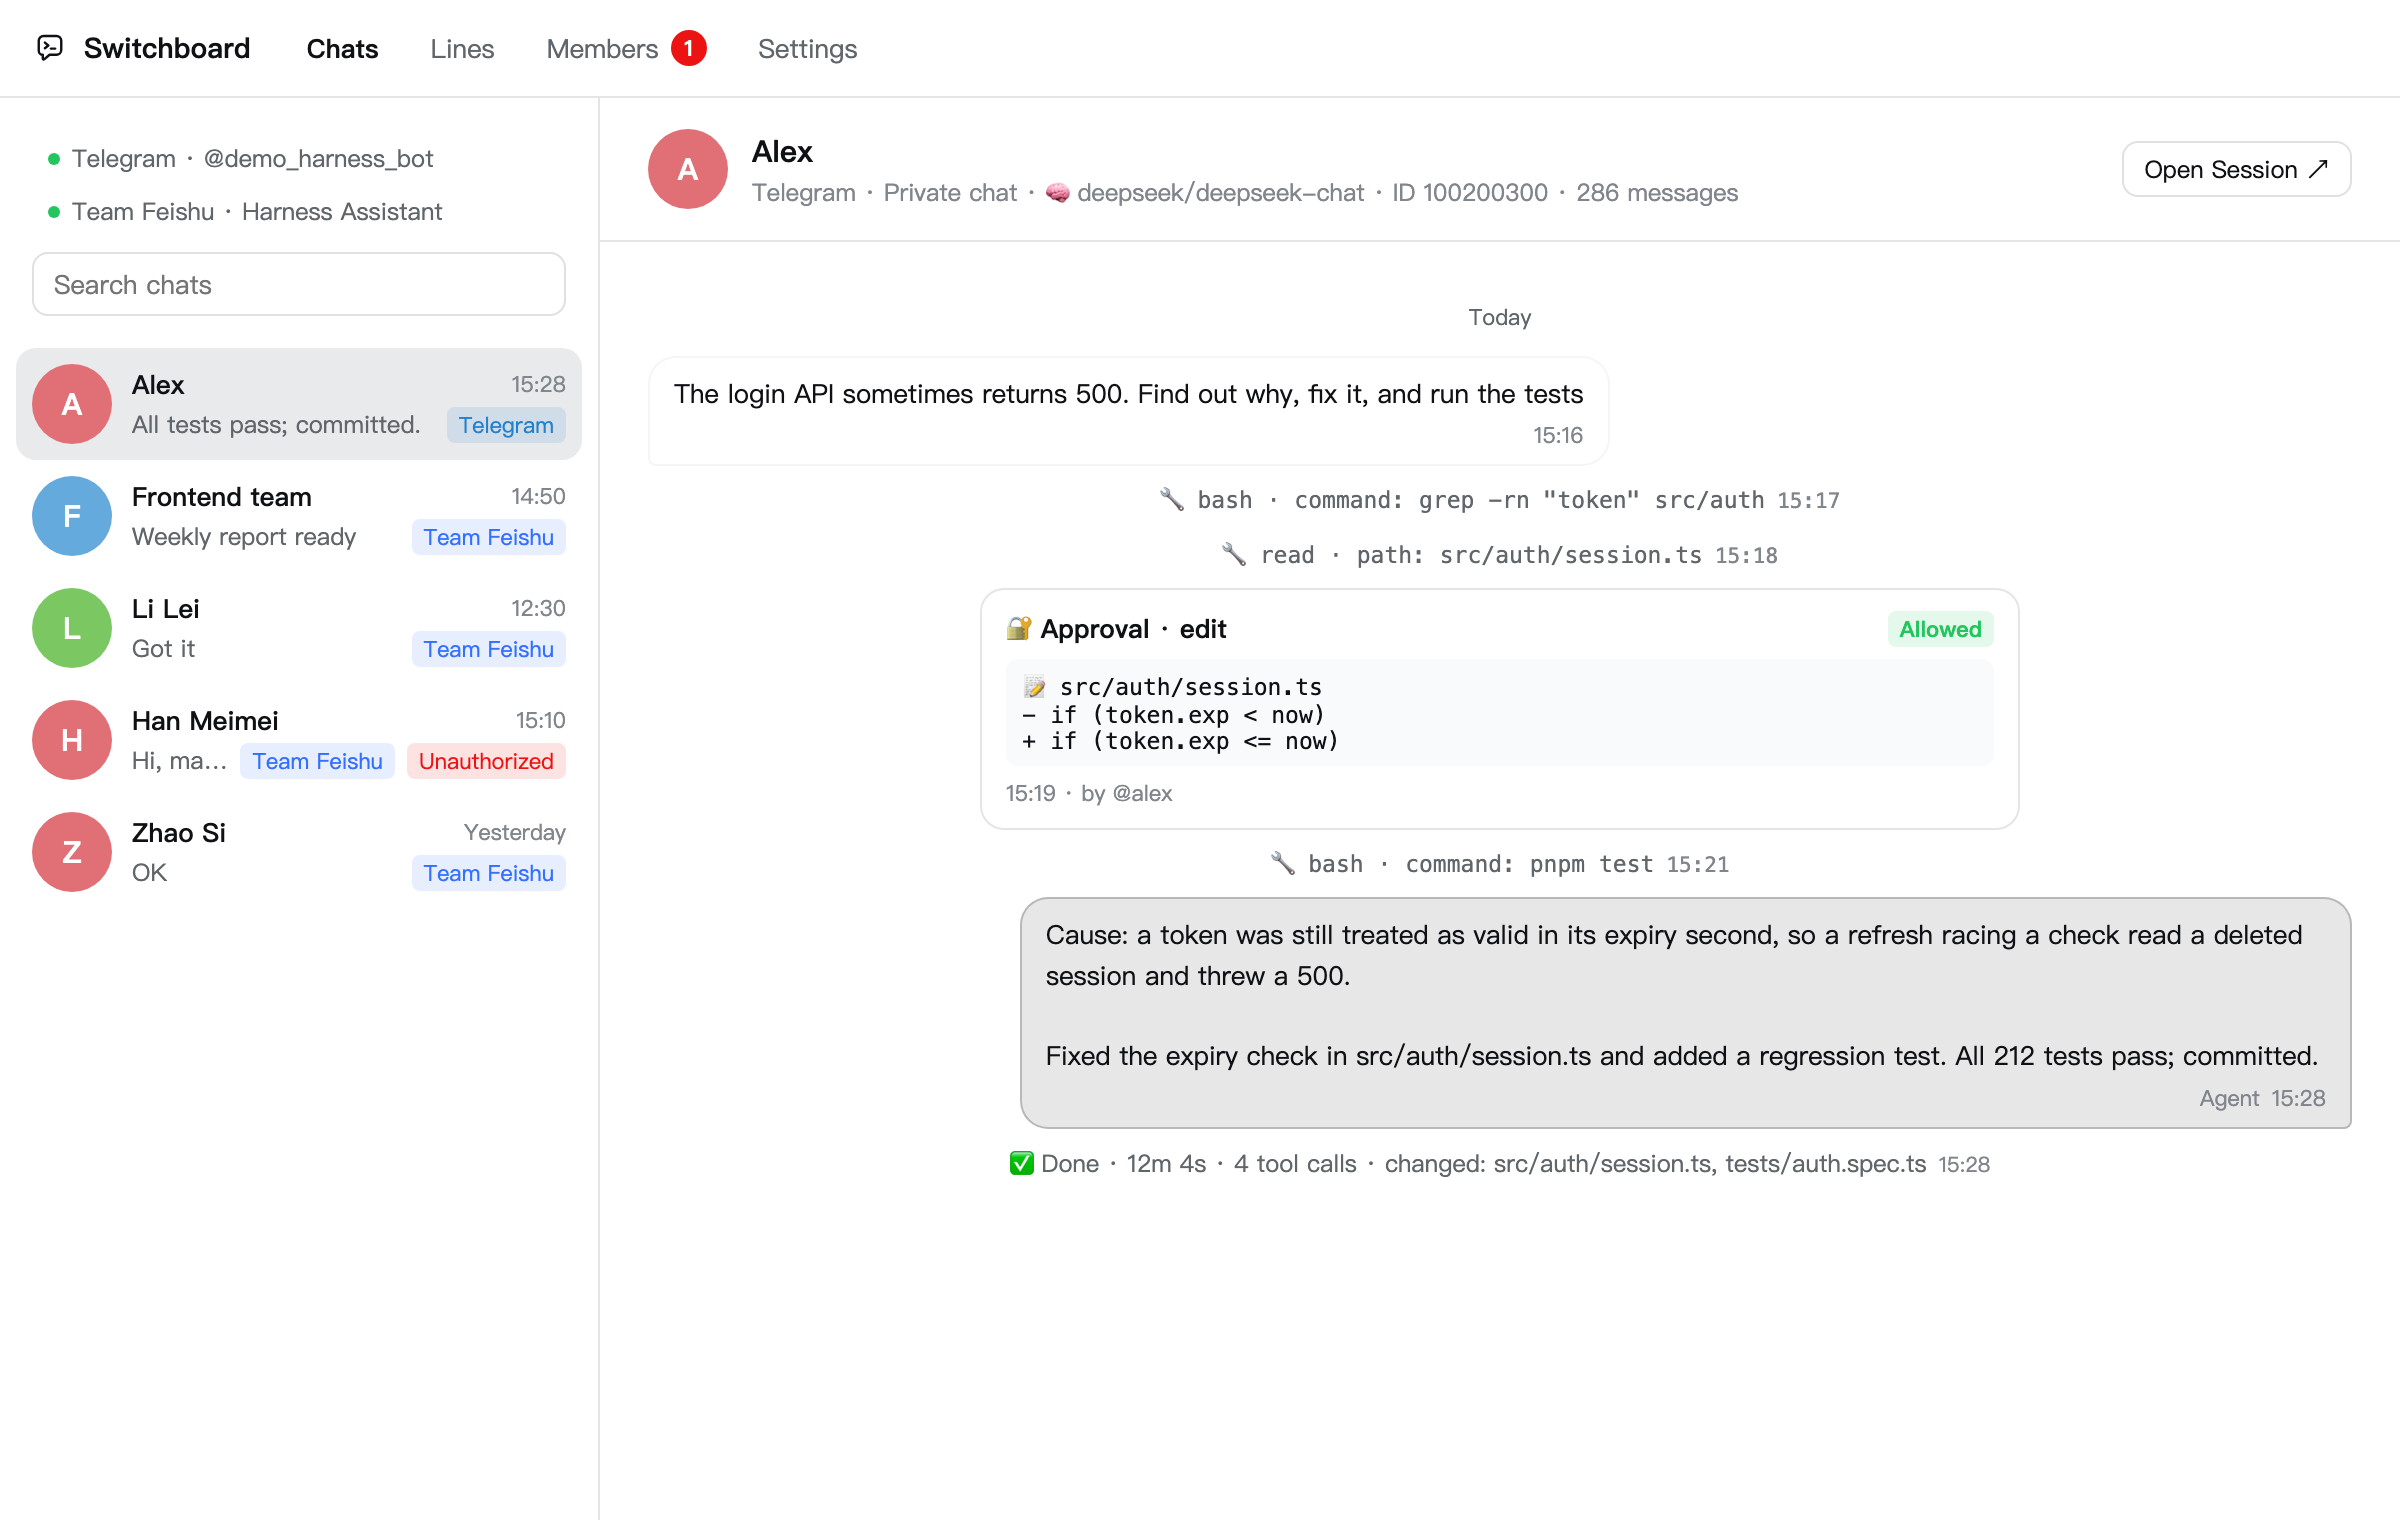Viewport: 2400px width, 1520px height.
Task: Click the wrench icon on read path line
Action: [1234, 554]
